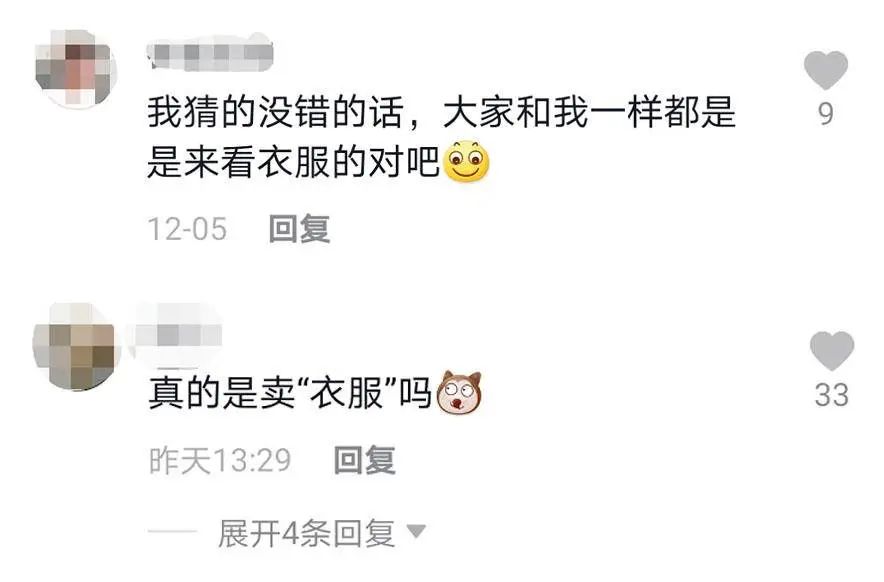Select the comment text 我猜的没错的话
The image size is (884, 582).
[276, 112]
